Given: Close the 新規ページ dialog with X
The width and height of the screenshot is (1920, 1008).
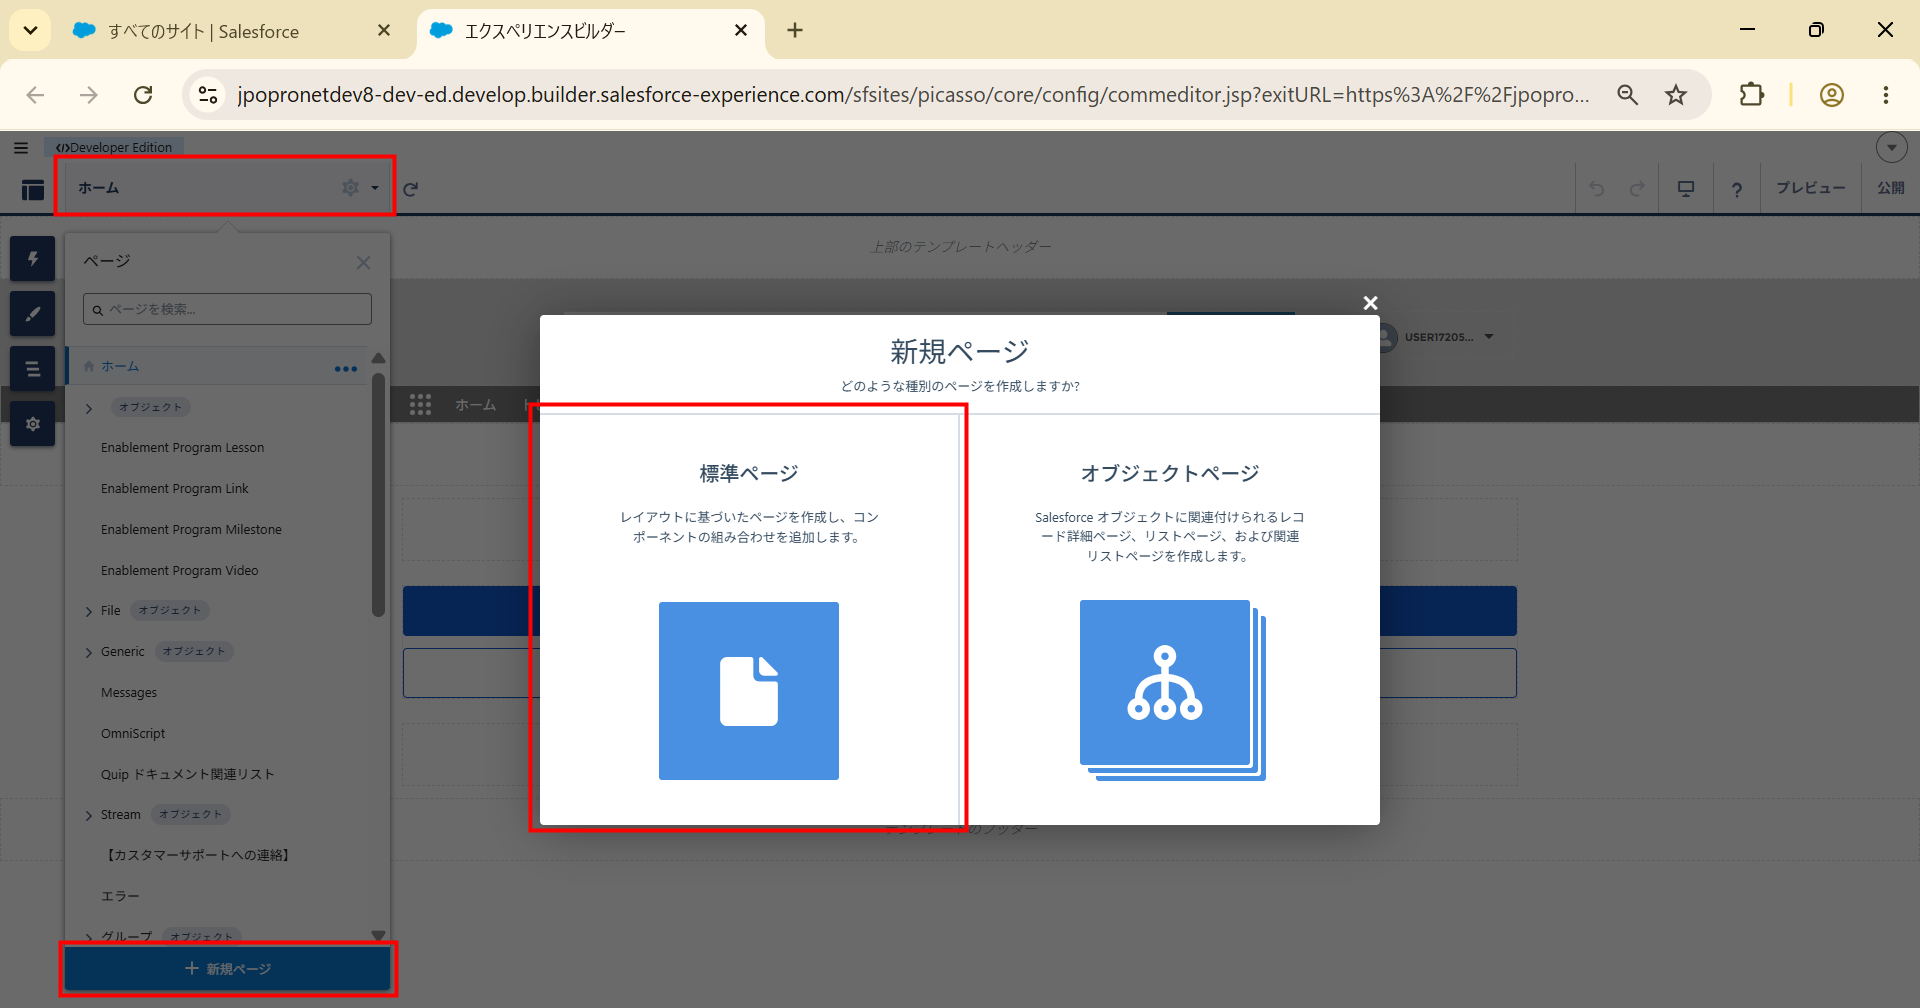Looking at the screenshot, I should 1370,303.
